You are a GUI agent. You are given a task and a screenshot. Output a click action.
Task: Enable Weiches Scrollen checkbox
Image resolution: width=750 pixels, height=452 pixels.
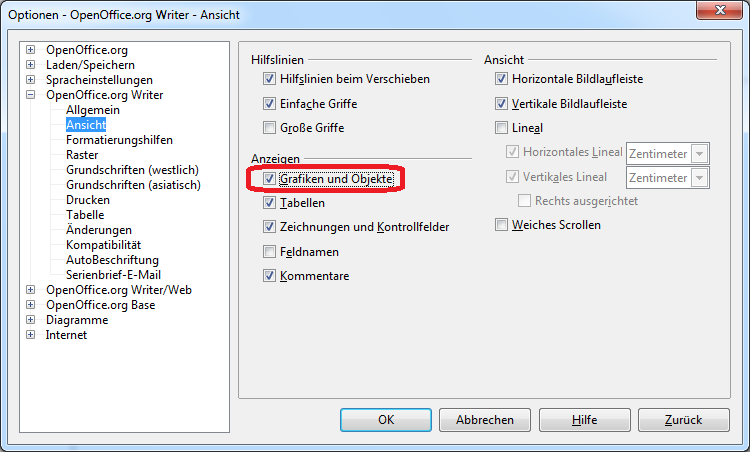502,225
